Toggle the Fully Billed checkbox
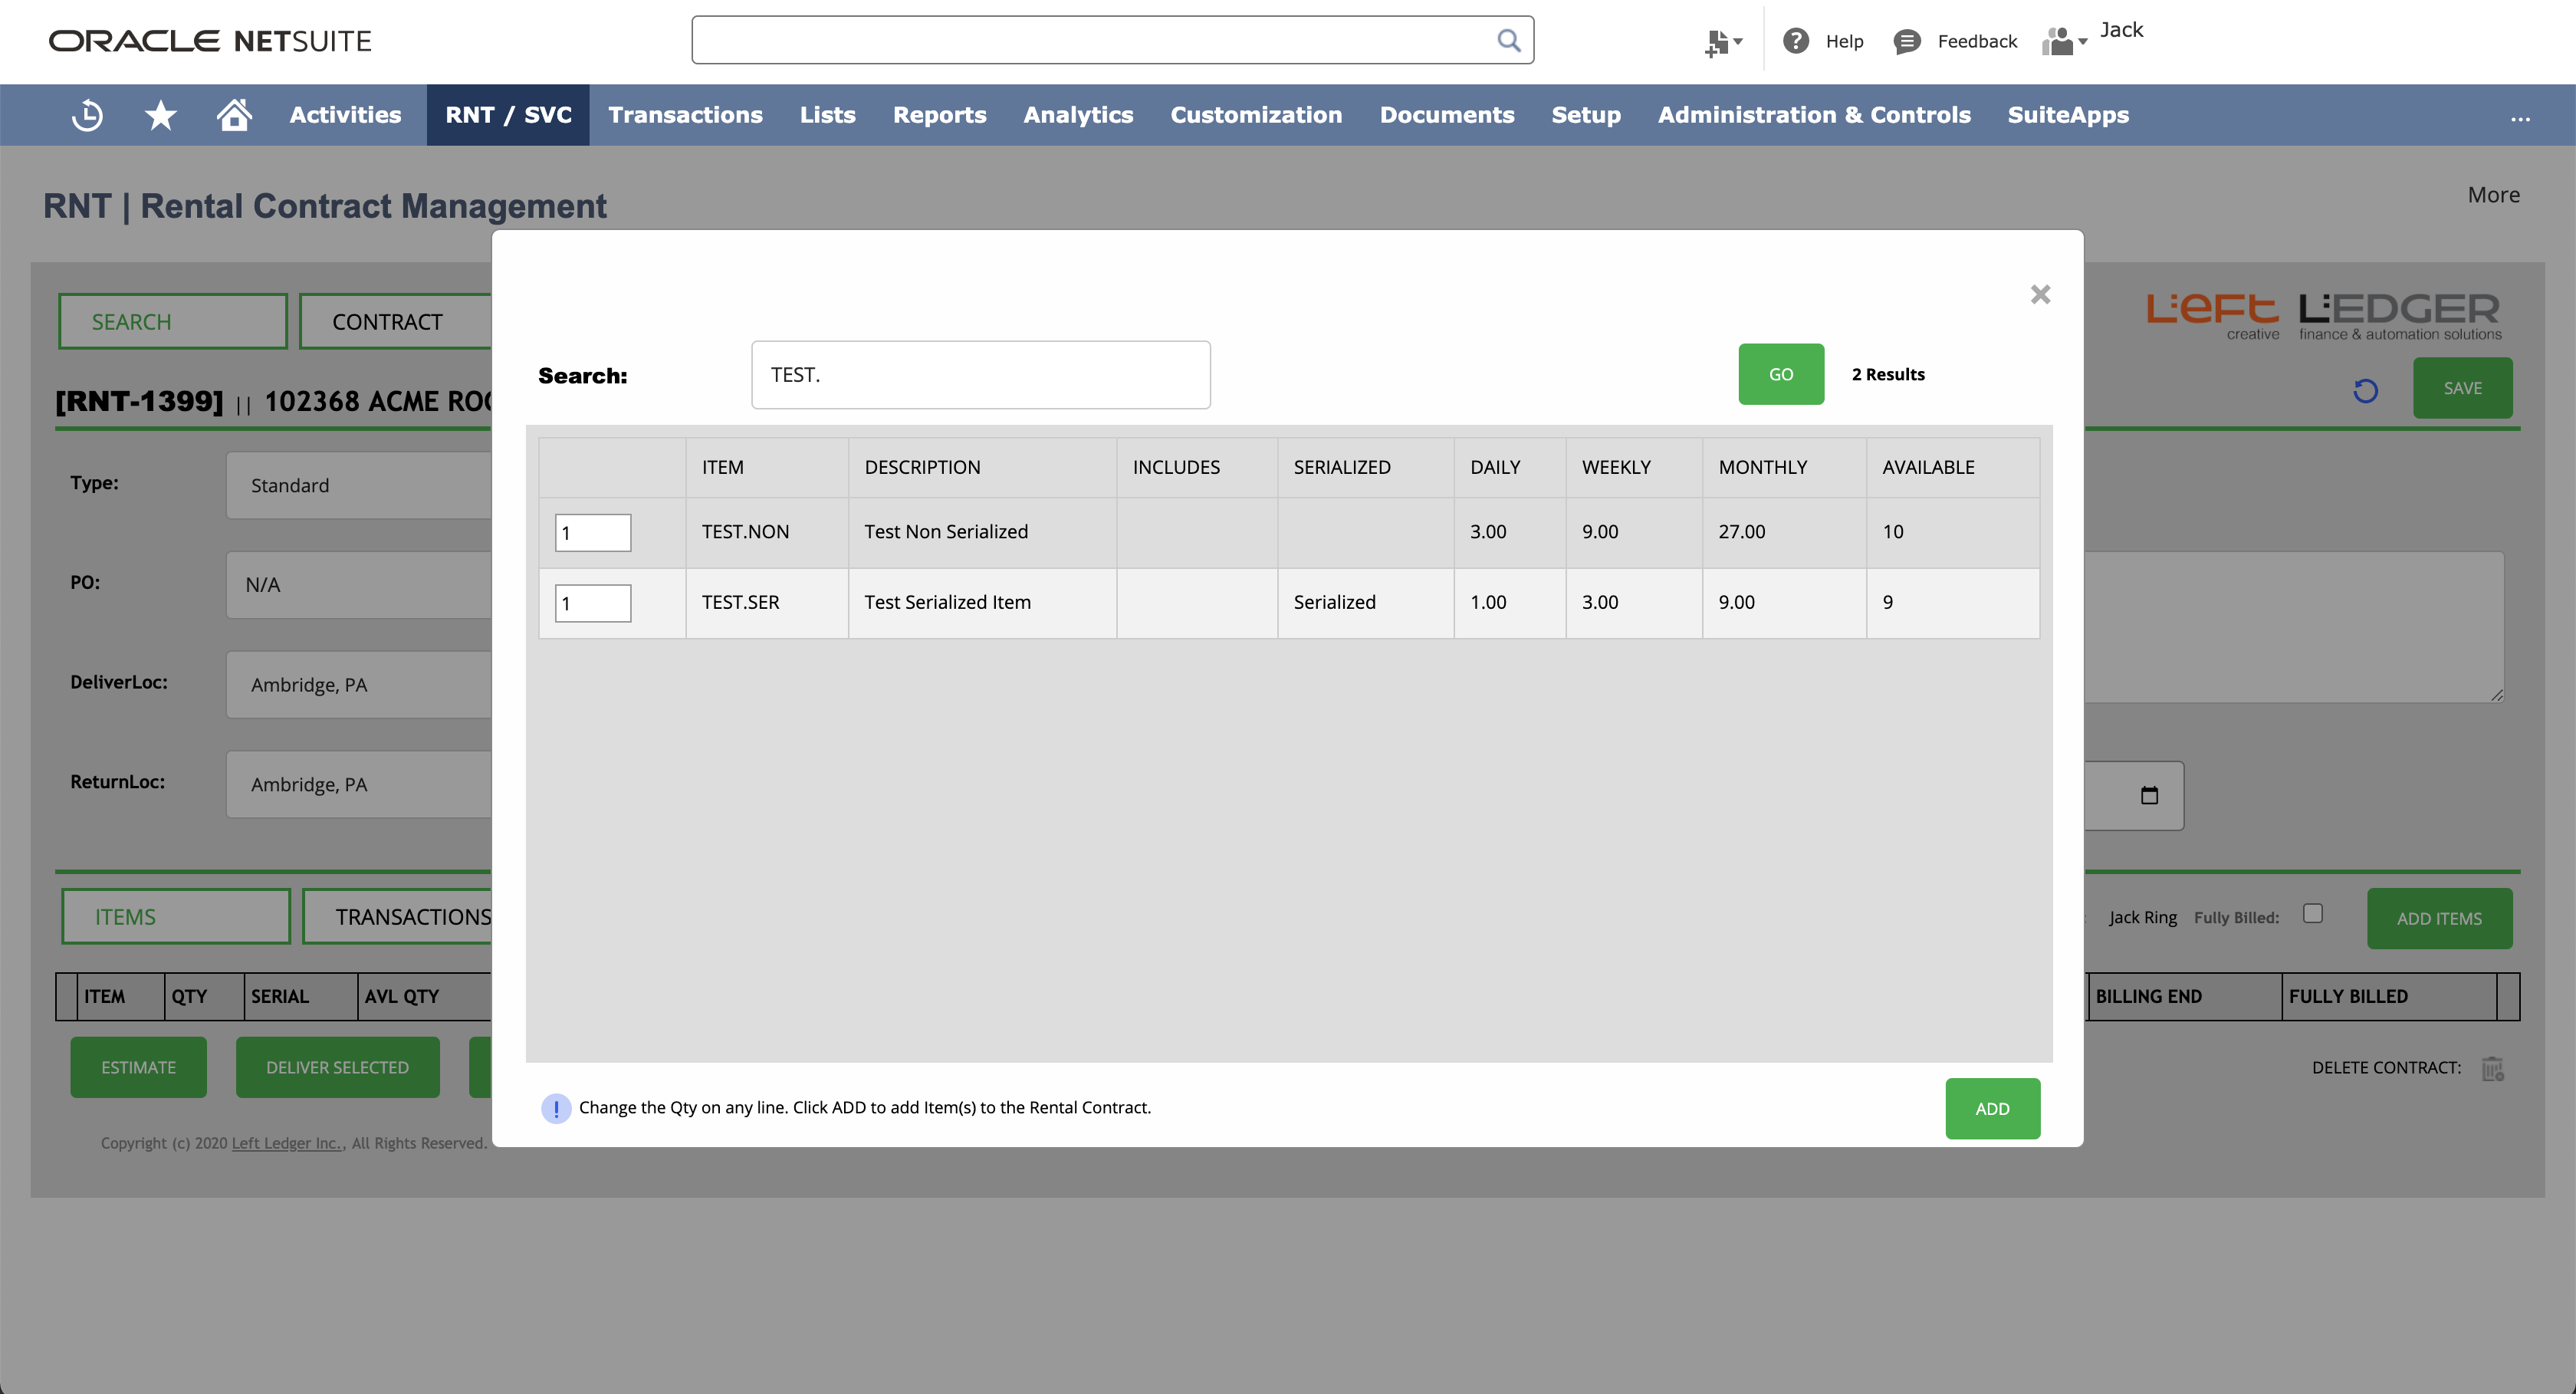 (x=2312, y=913)
